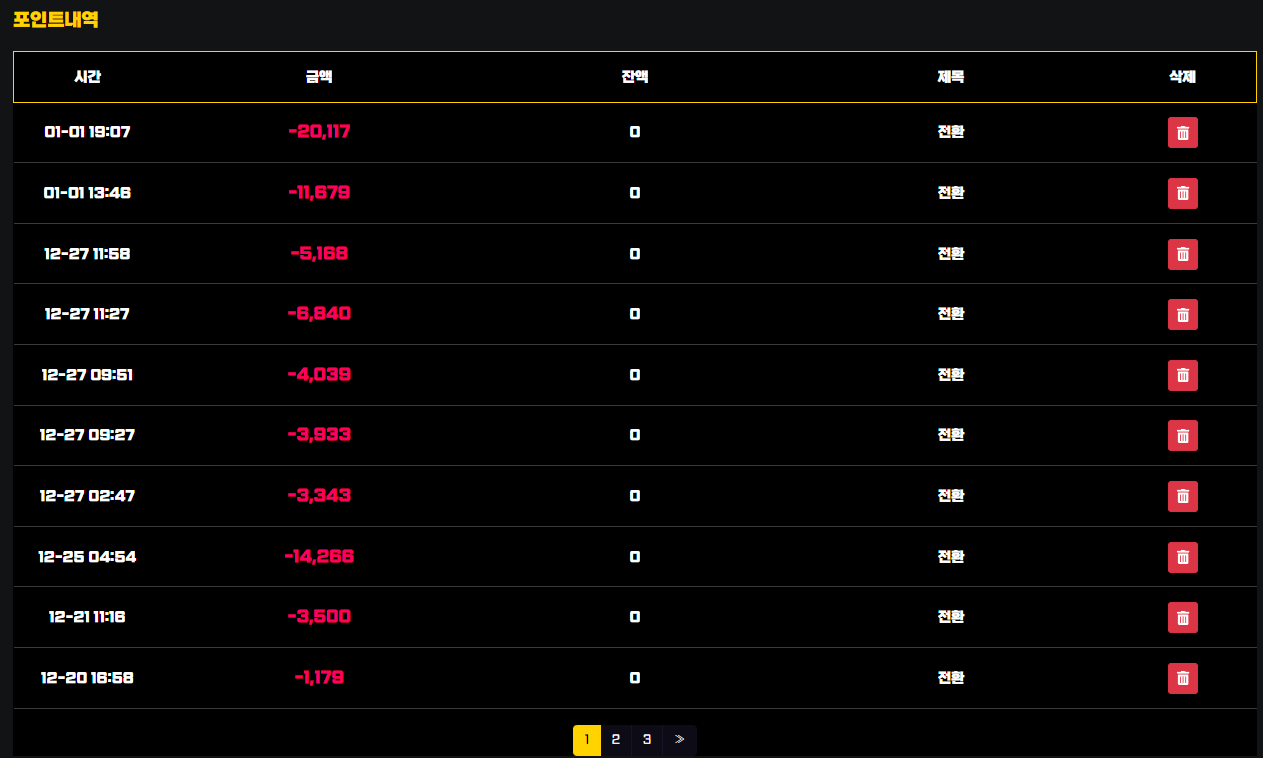Screen dimensions: 1263x758
Task: Remove the 12-27 11:27 entry via trash icon
Action: (1182, 314)
